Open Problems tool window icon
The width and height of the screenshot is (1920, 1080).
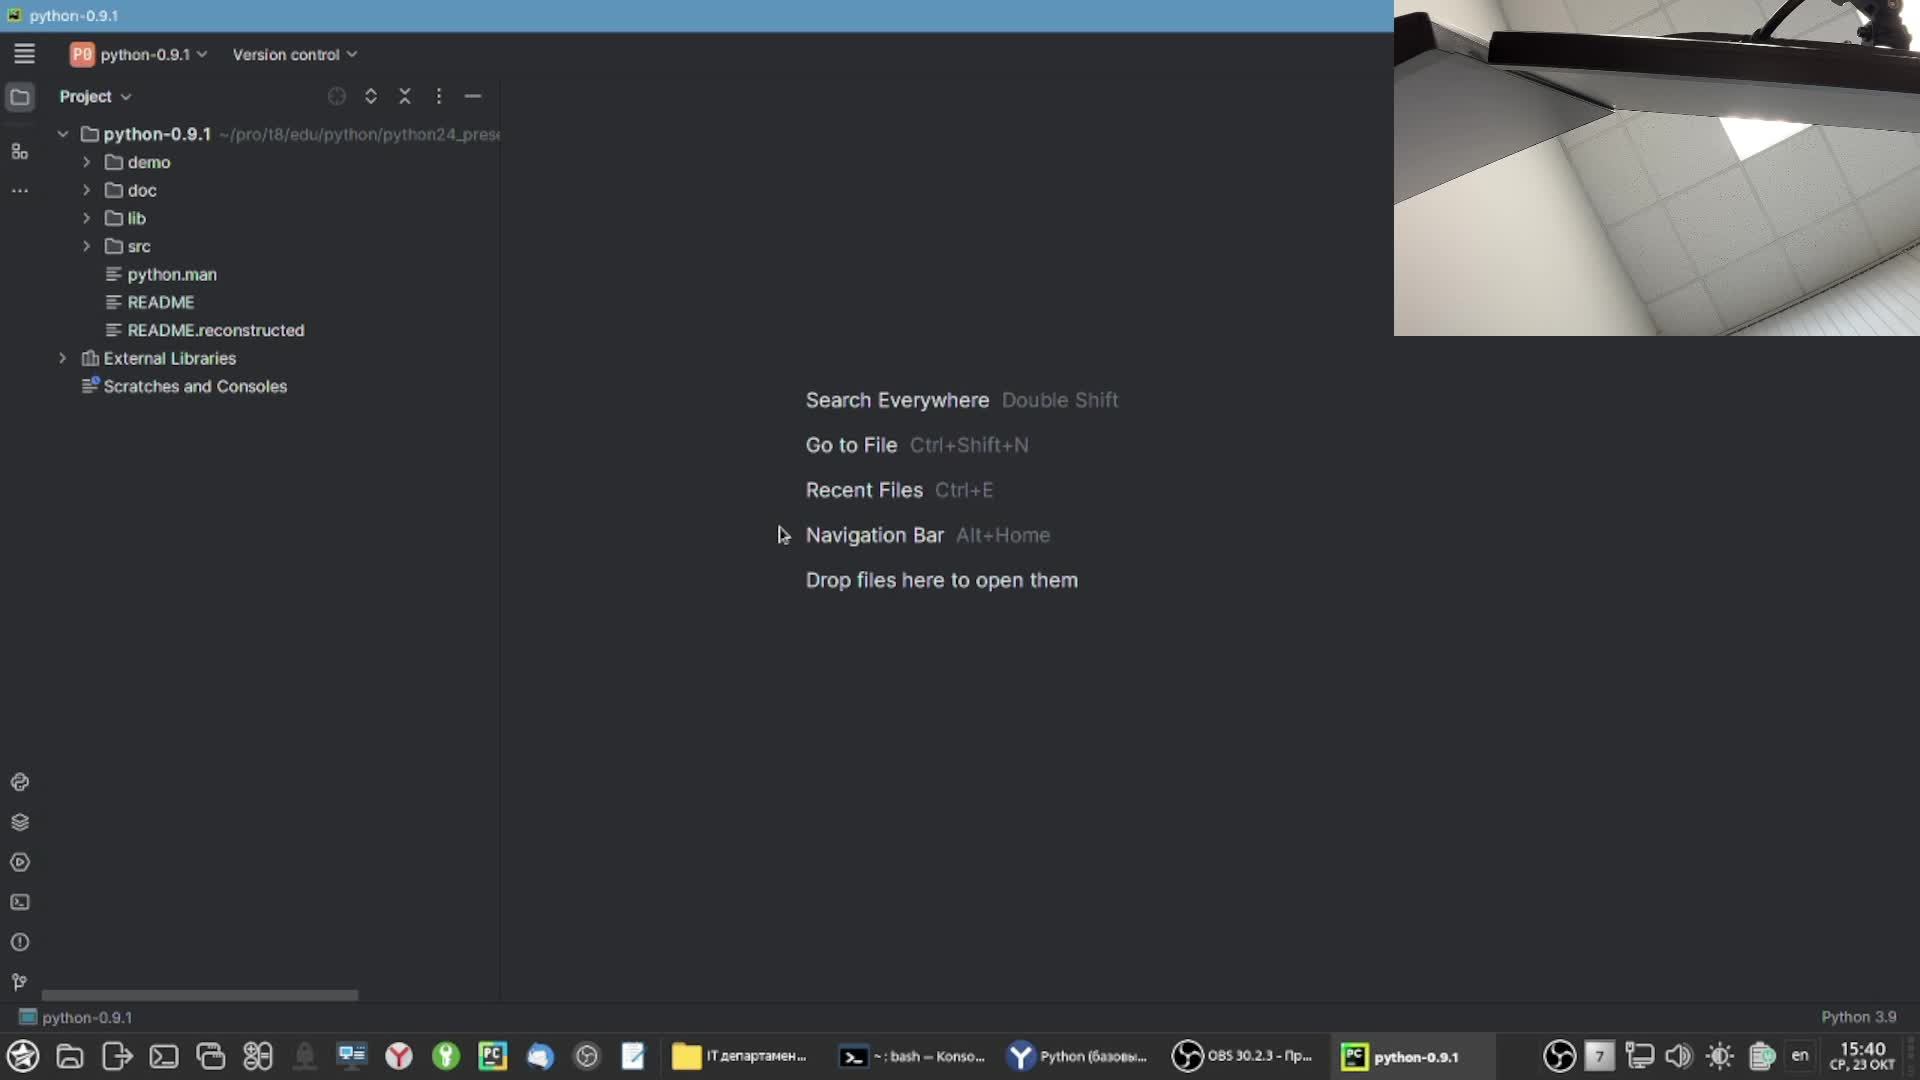[19, 942]
